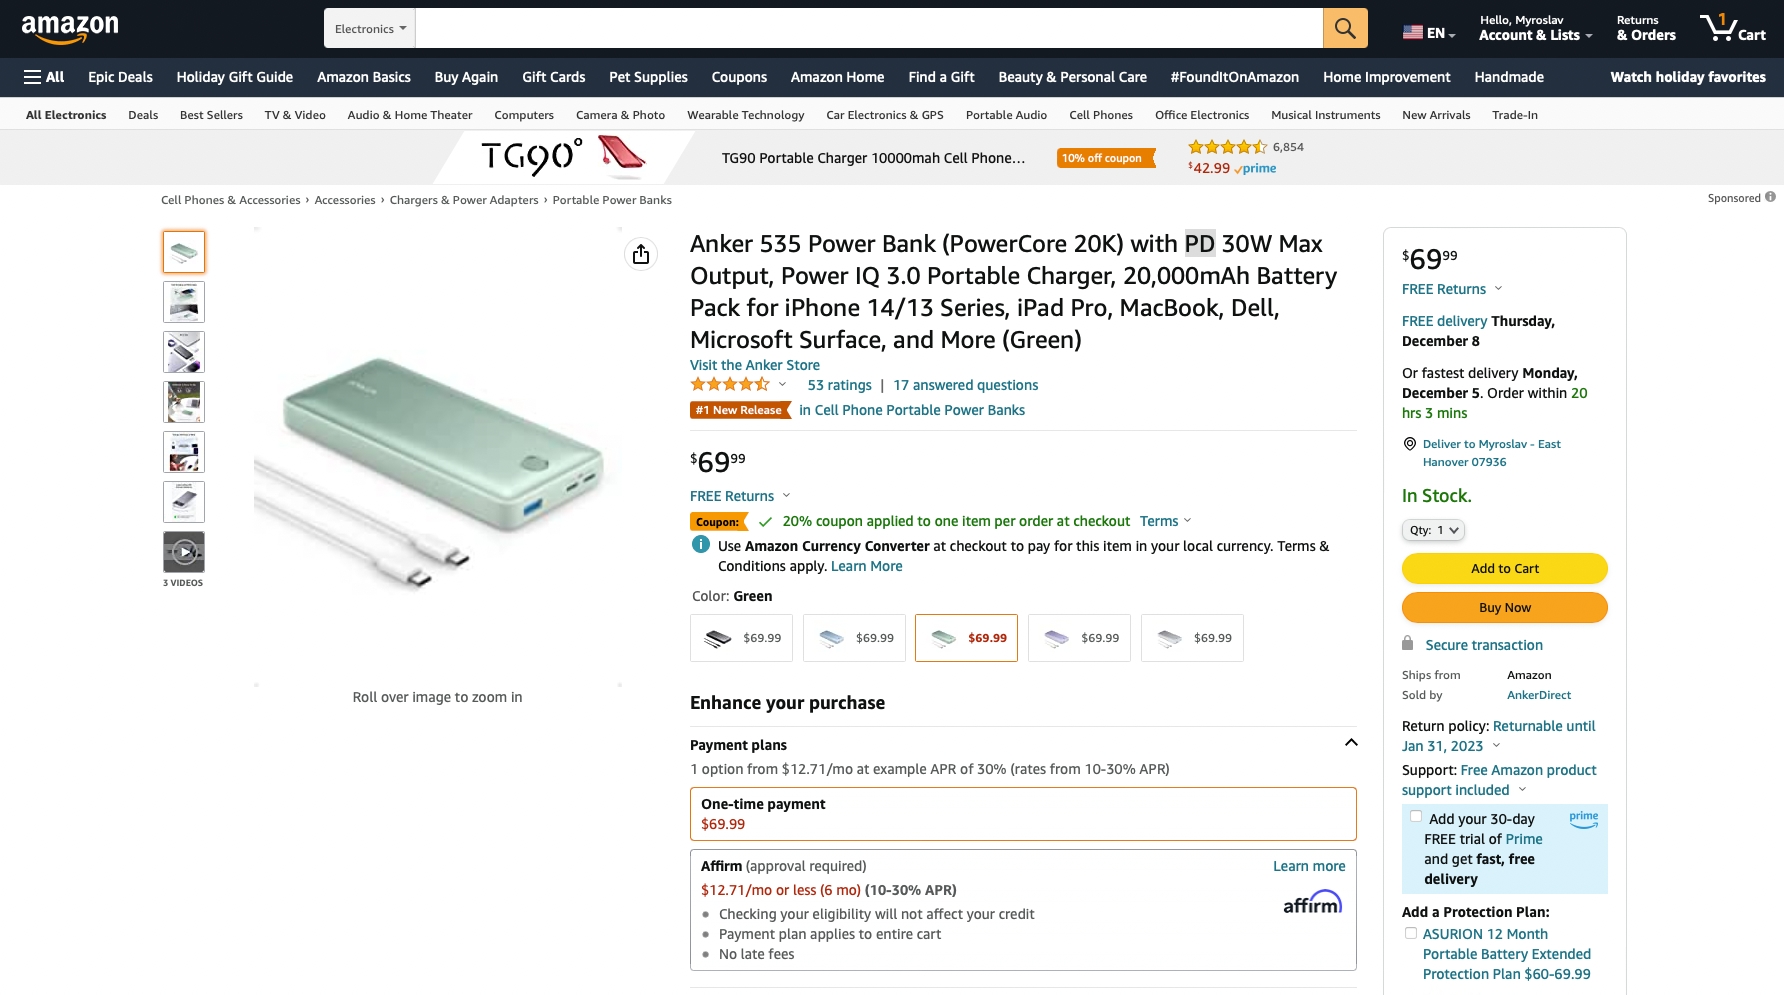Collapse the Payment plans section
This screenshot has width=1784, height=995.
pos(1351,743)
